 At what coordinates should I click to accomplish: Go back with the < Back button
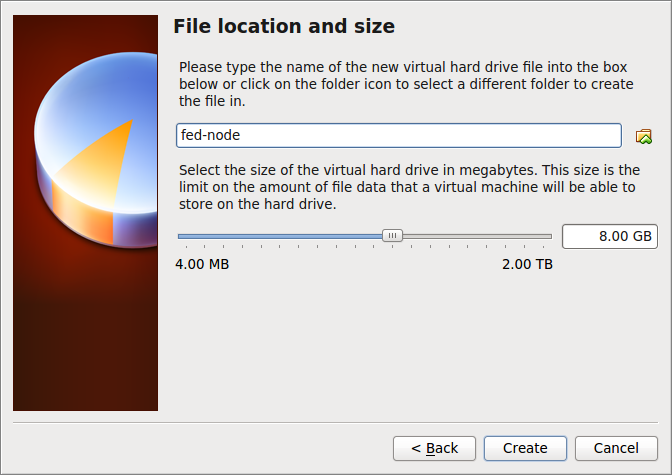434,448
